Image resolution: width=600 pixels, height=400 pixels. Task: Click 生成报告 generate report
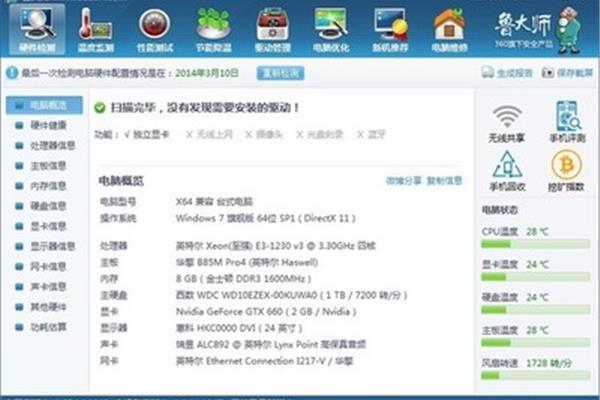507,73
